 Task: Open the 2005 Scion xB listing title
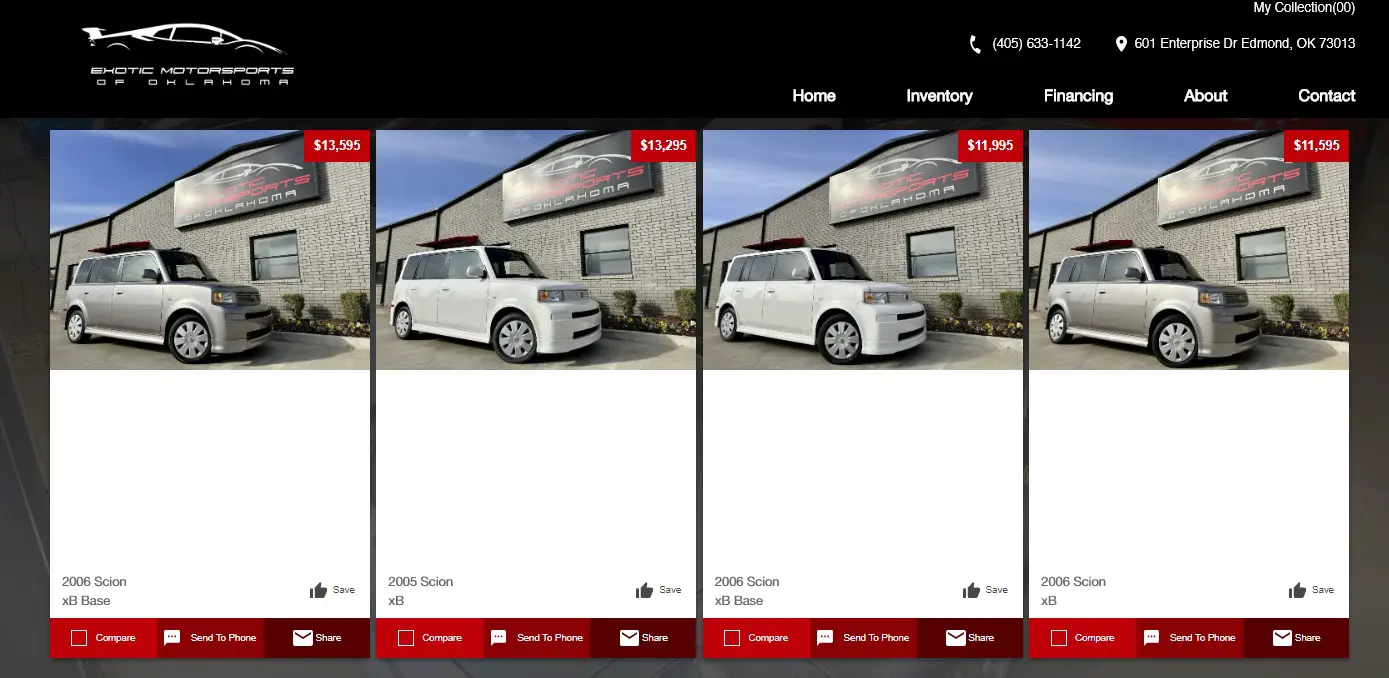tap(420, 591)
